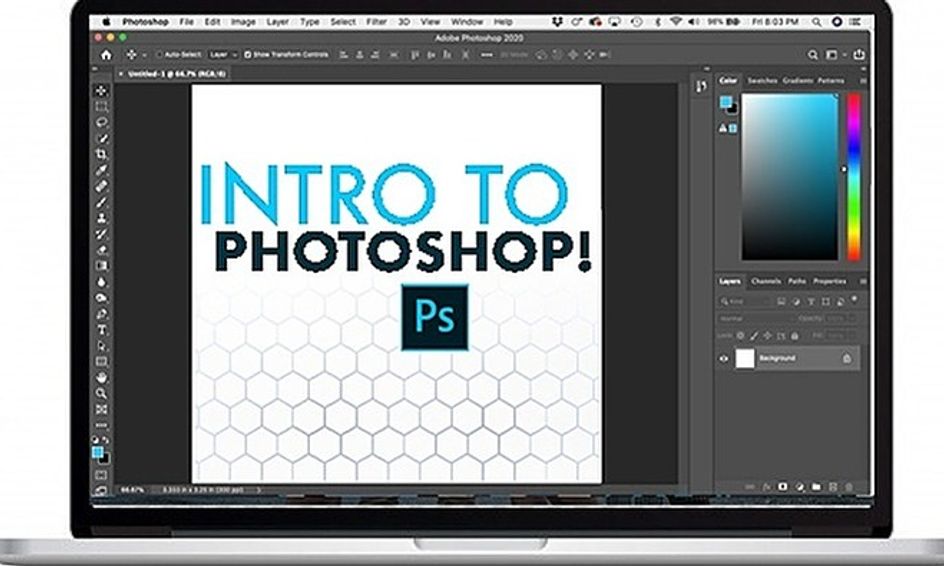Add a layer mask icon
Viewport: 944px width, 566px height.
coord(783,486)
